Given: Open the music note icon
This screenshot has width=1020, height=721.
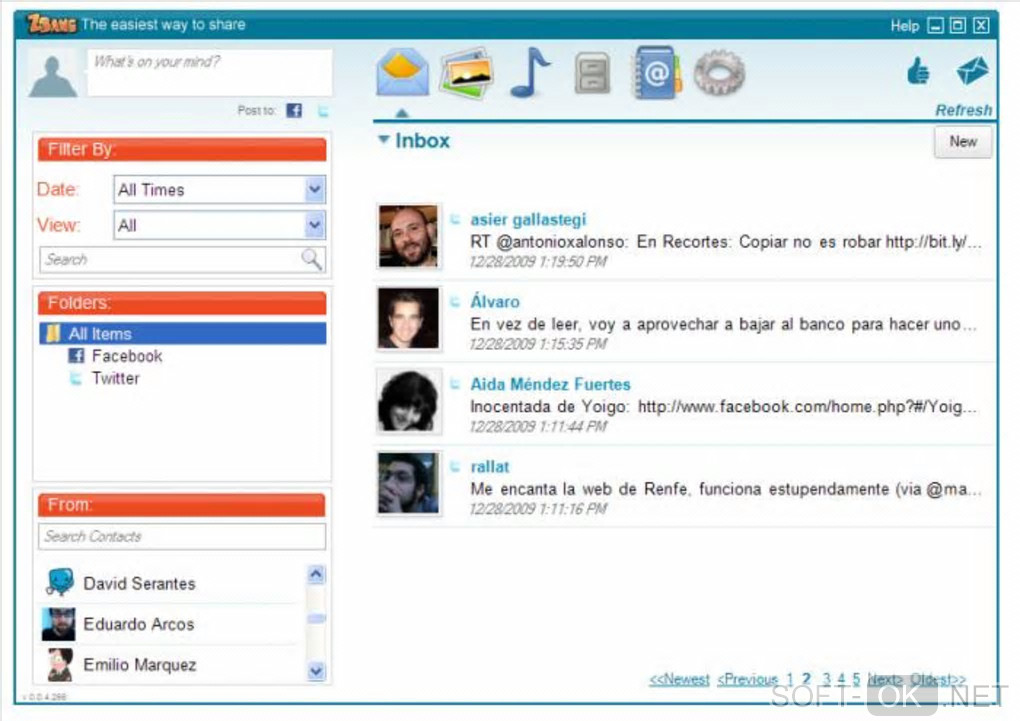Looking at the screenshot, I should click(530, 73).
